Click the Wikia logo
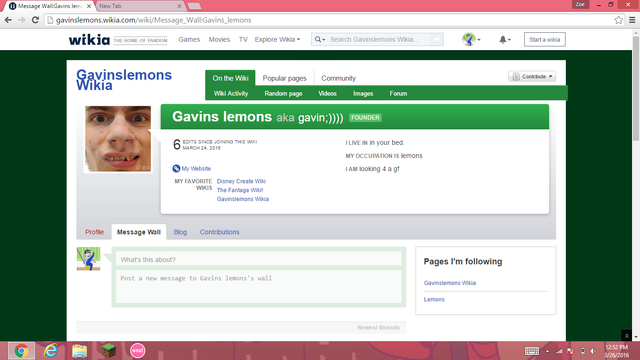 pos(89,40)
